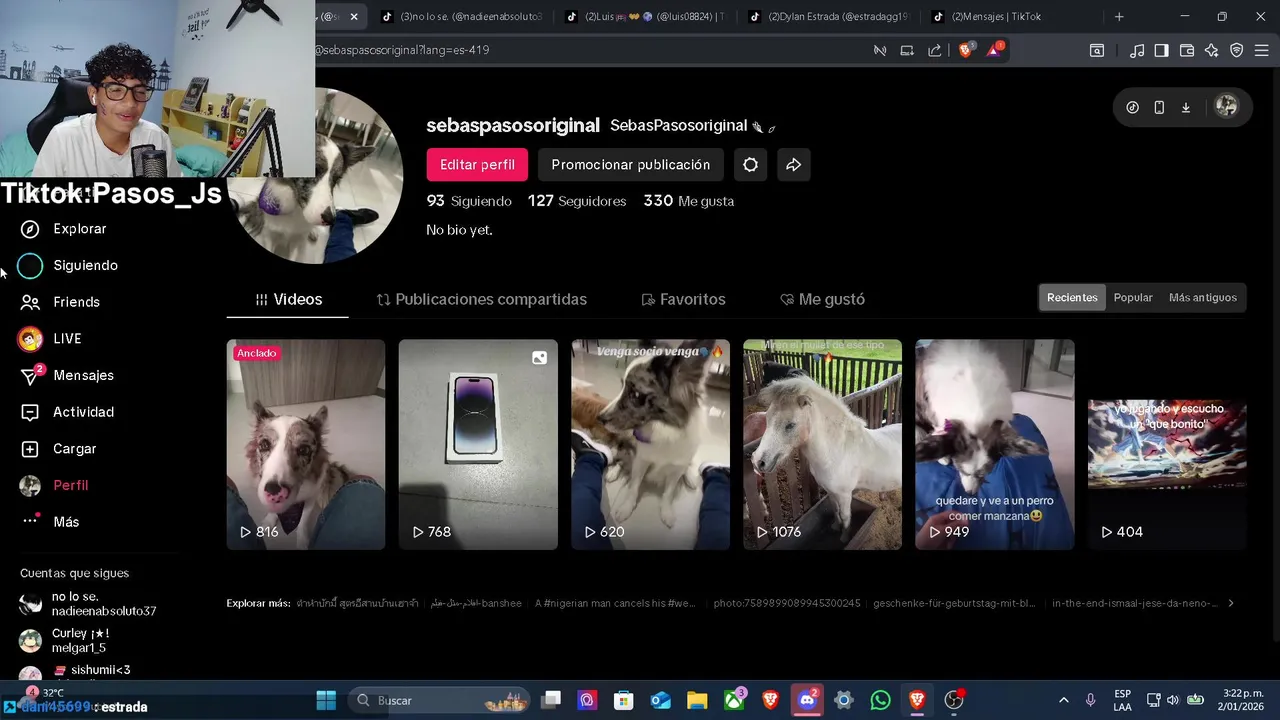The height and width of the screenshot is (720, 1280).
Task: Open the Actividad notifications
Action: point(67,412)
